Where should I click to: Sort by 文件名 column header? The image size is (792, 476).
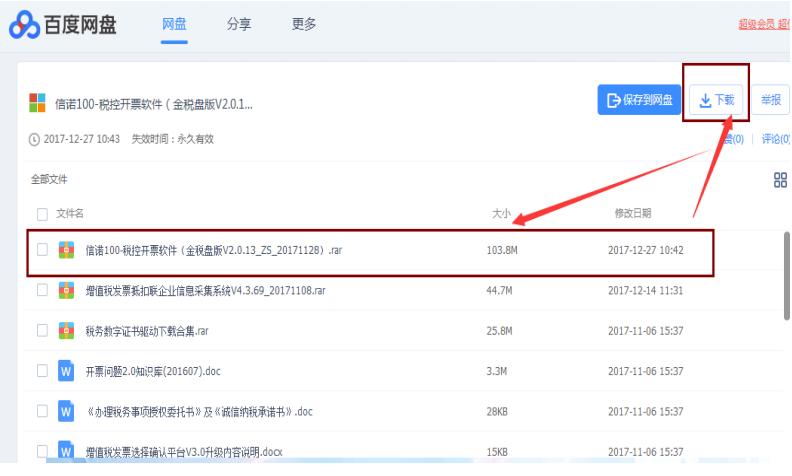pyautogui.click(x=70, y=213)
